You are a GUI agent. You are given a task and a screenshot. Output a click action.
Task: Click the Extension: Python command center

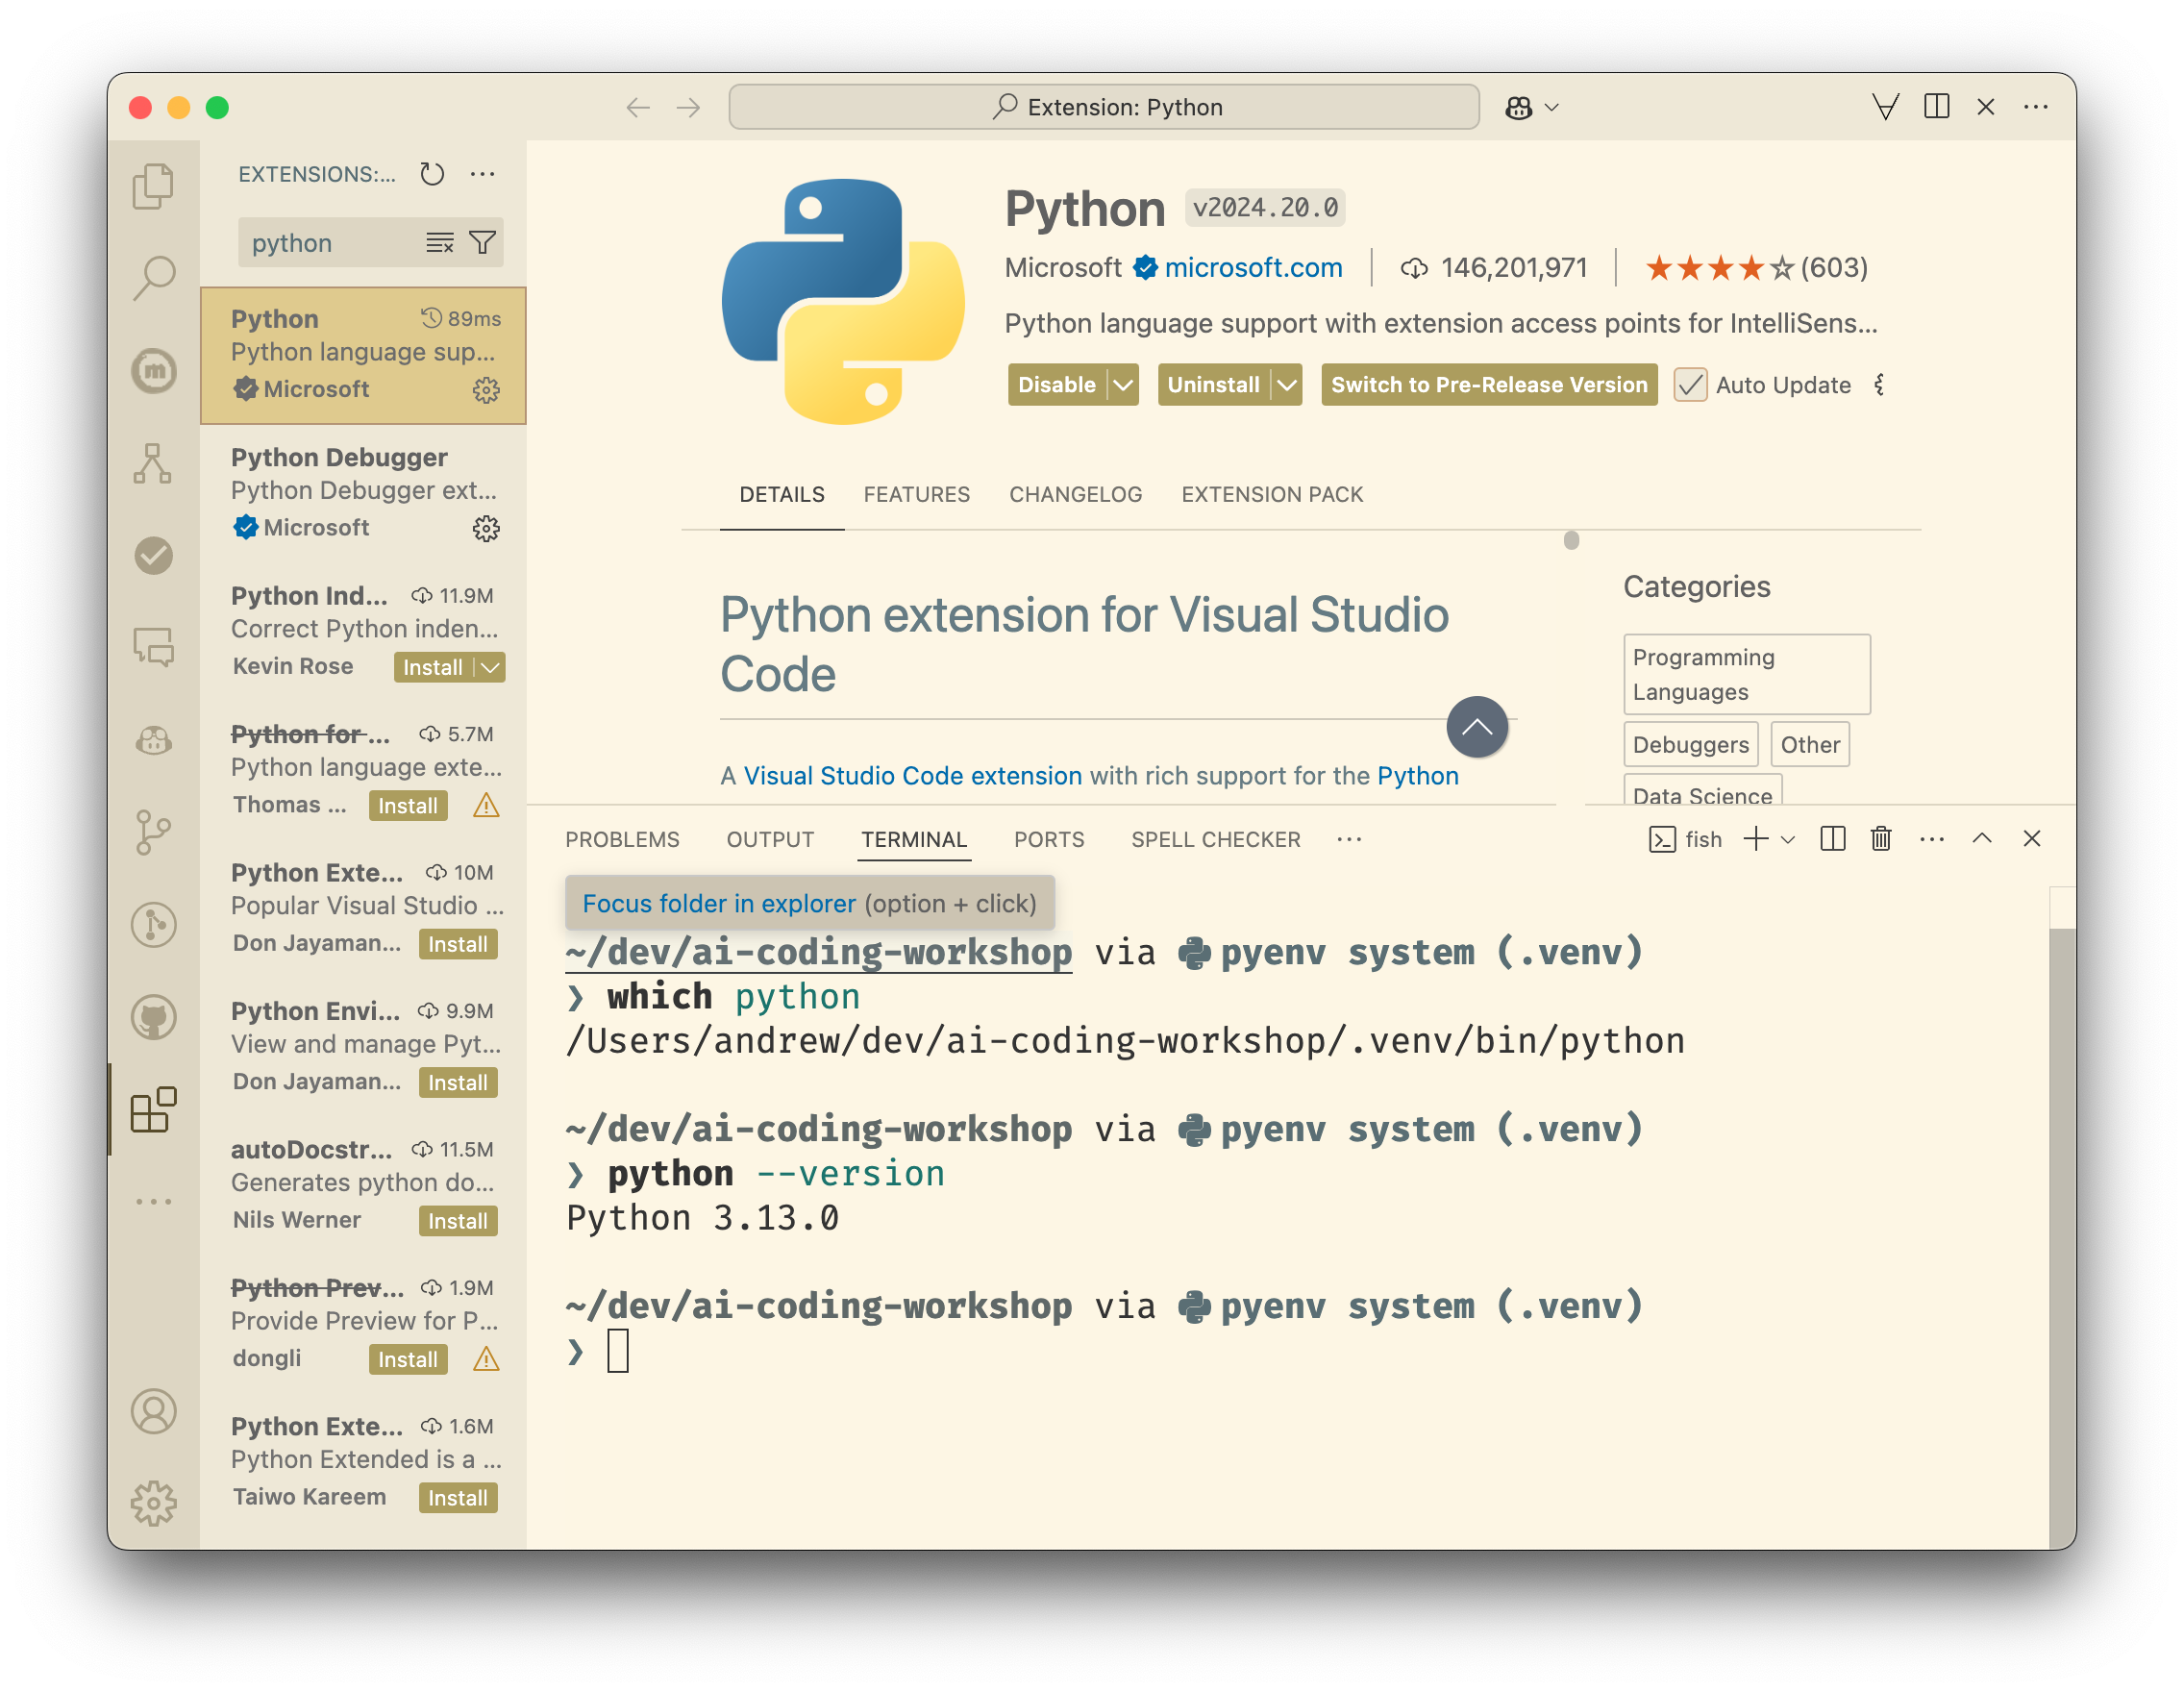1104,107
